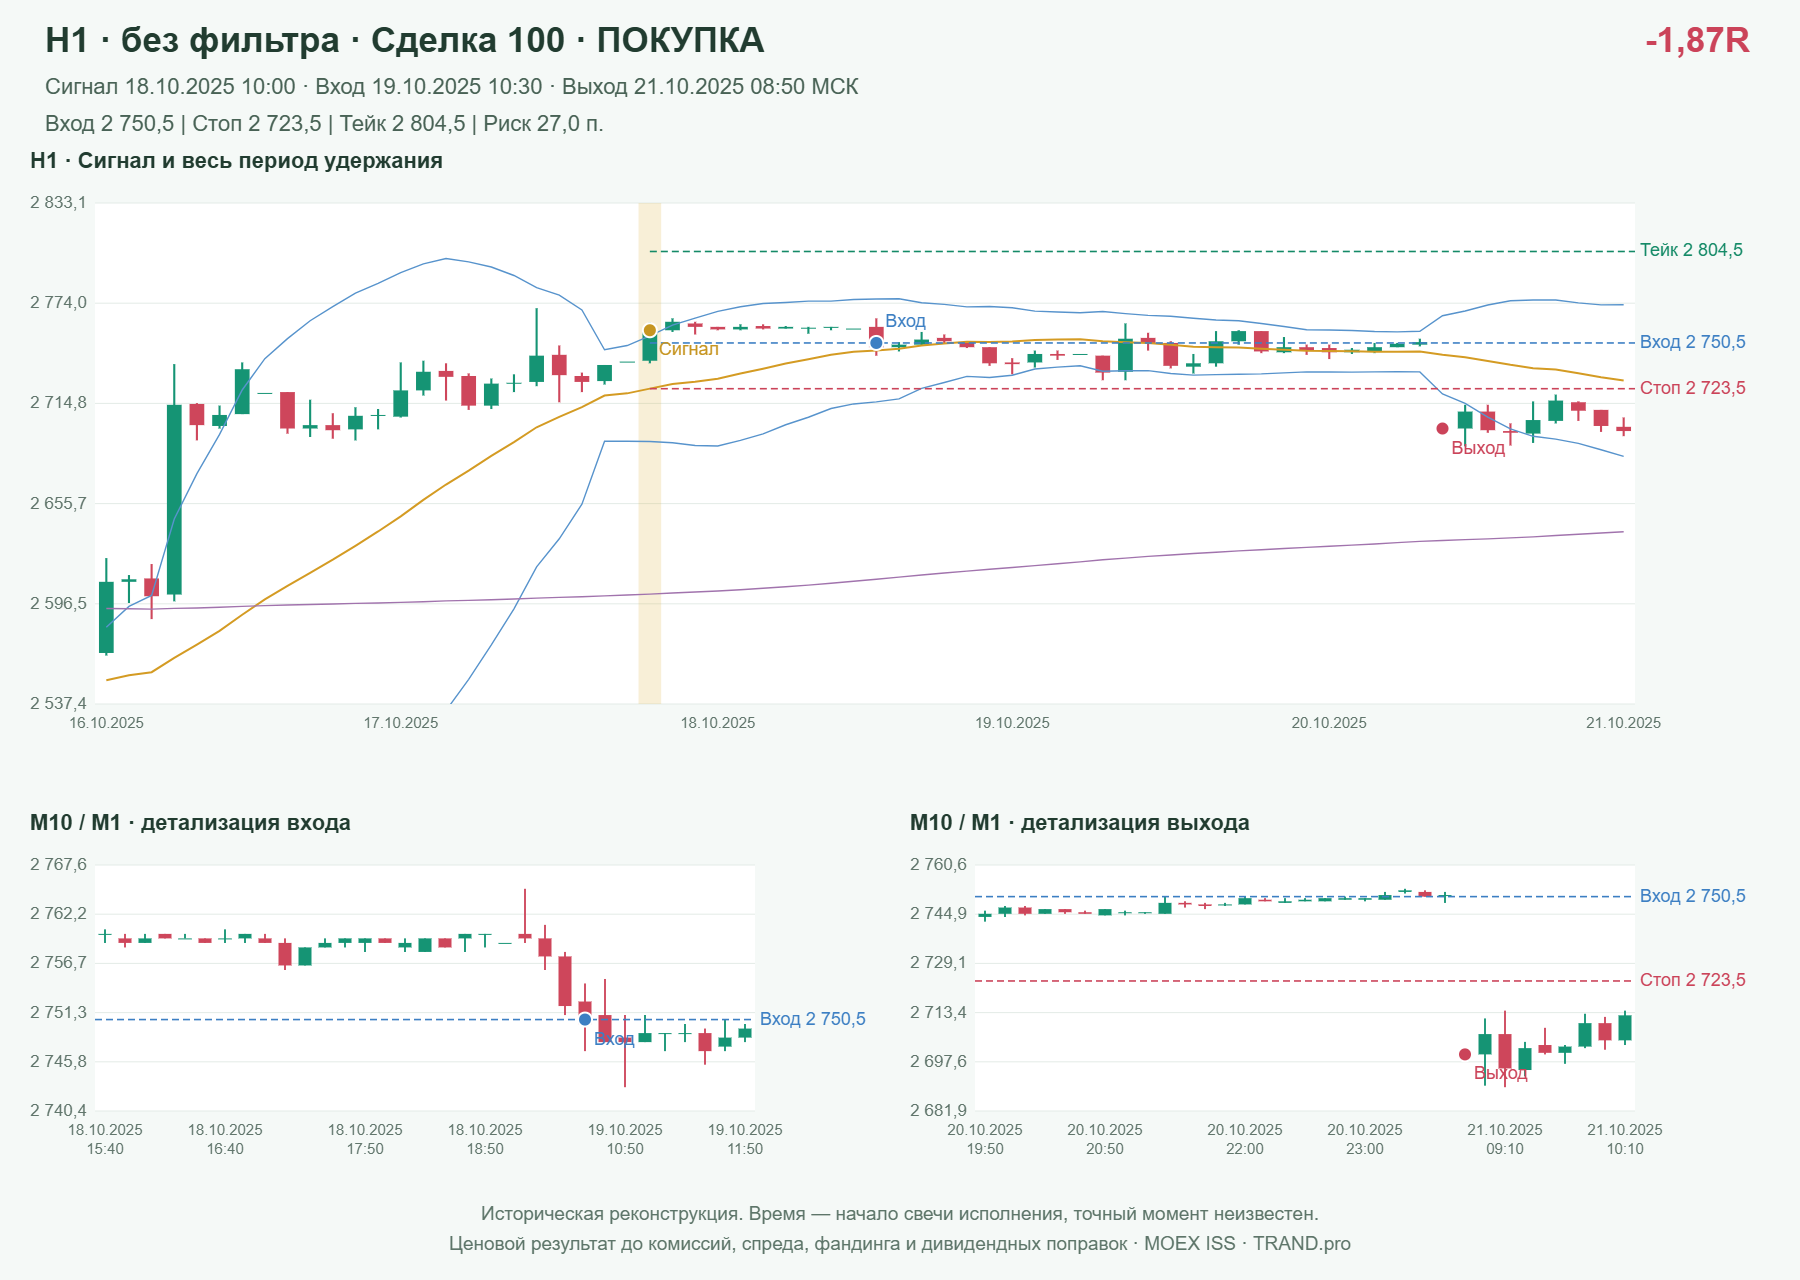
Task: Click the orange Сигнал marker dot on H1 chart
Action: click(x=650, y=330)
